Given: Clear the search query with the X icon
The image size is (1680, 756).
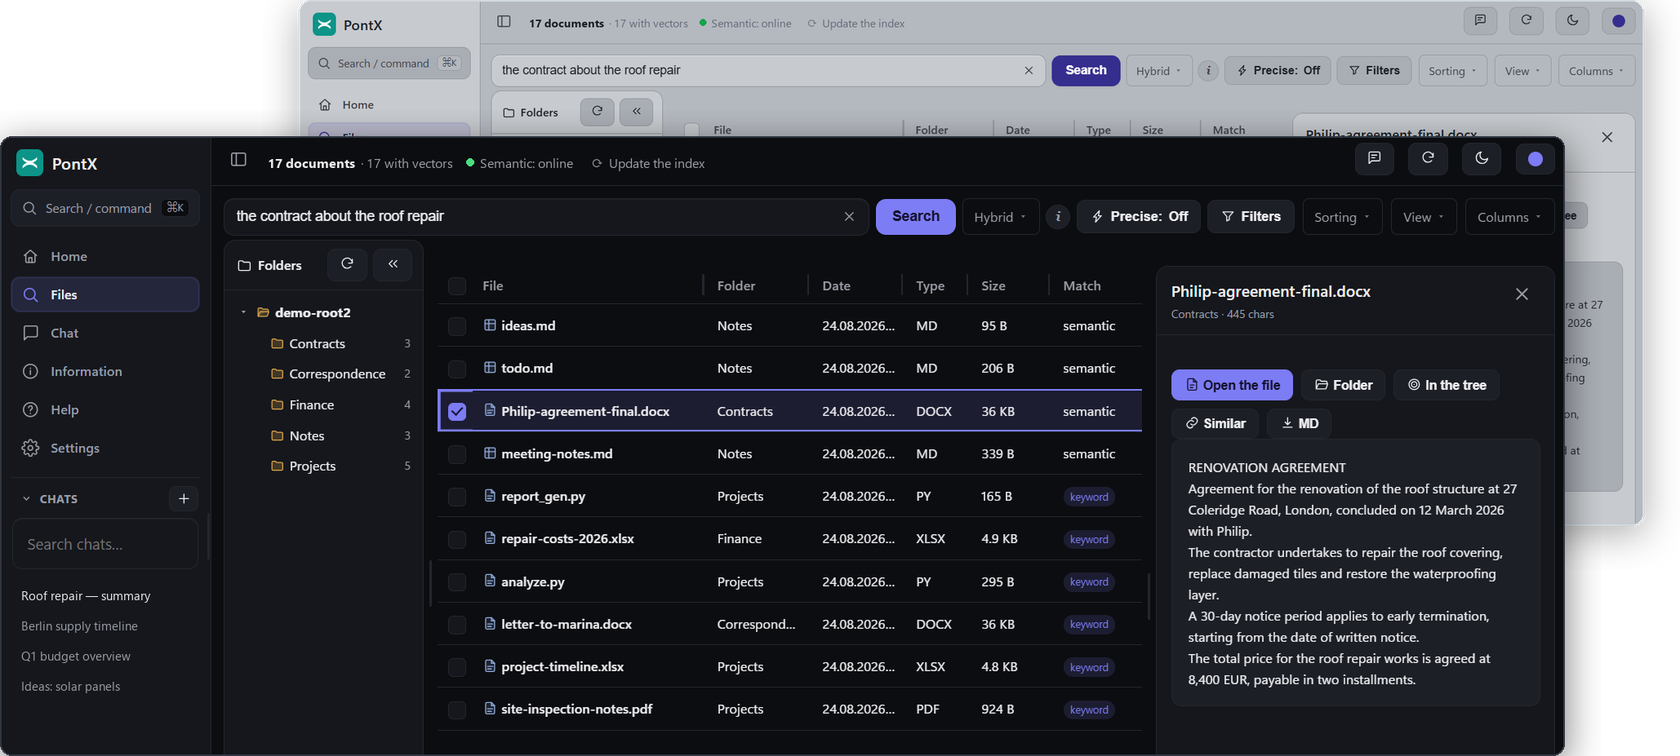Looking at the screenshot, I should pyautogui.click(x=849, y=217).
